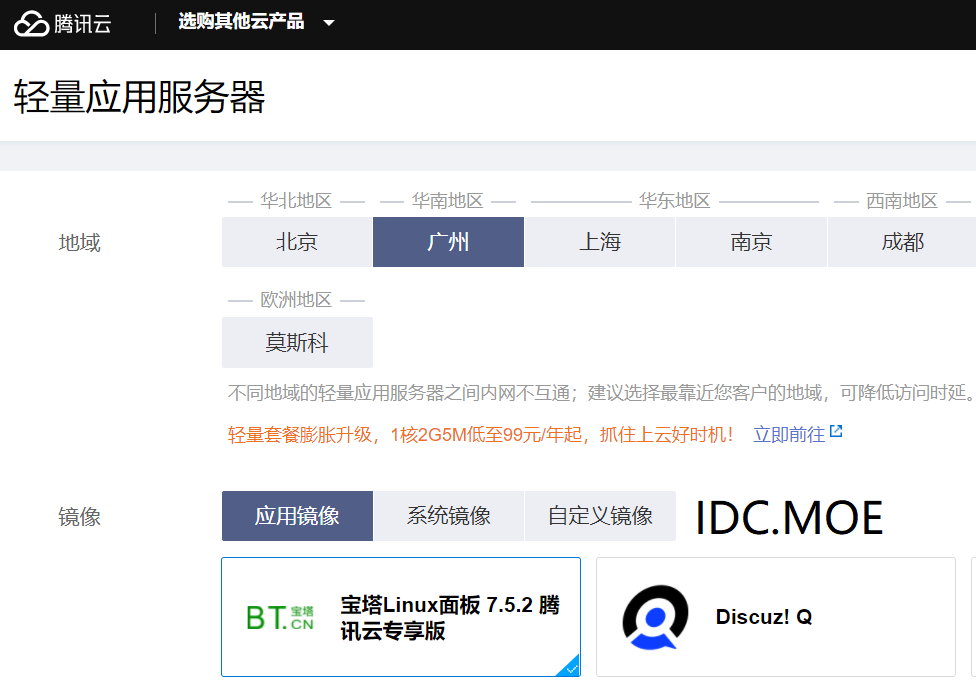Choose the Discuz! Q image card
976x685 pixels.
click(776, 616)
